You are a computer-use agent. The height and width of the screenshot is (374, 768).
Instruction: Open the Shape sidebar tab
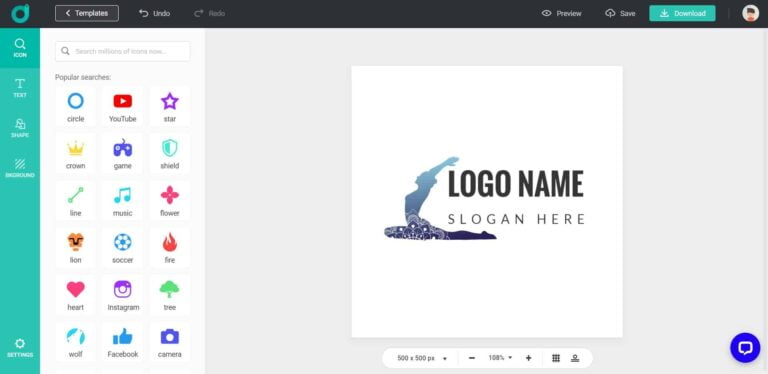coord(20,128)
